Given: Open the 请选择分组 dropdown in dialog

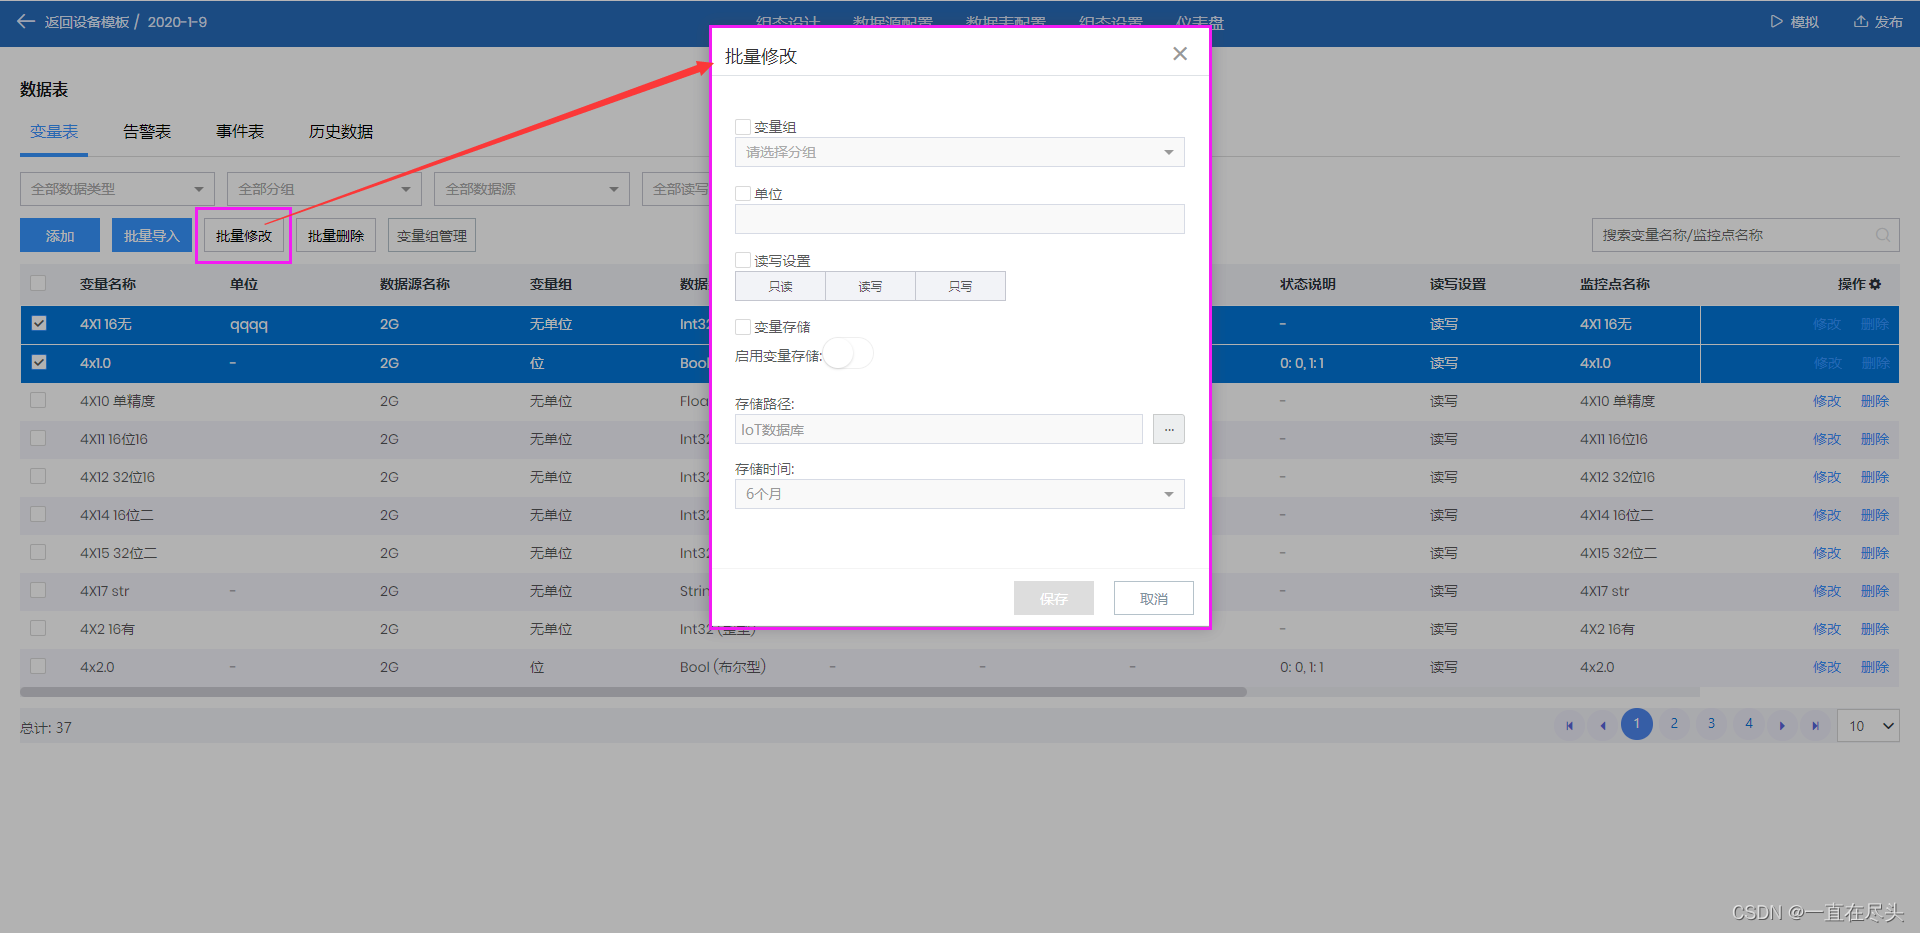Looking at the screenshot, I should click(x=960, y=152).
